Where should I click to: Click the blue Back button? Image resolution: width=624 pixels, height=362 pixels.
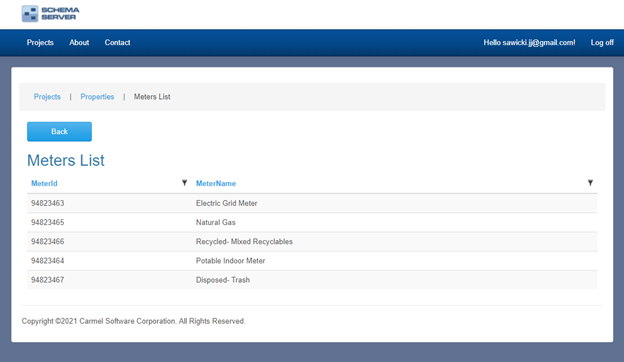59,132
